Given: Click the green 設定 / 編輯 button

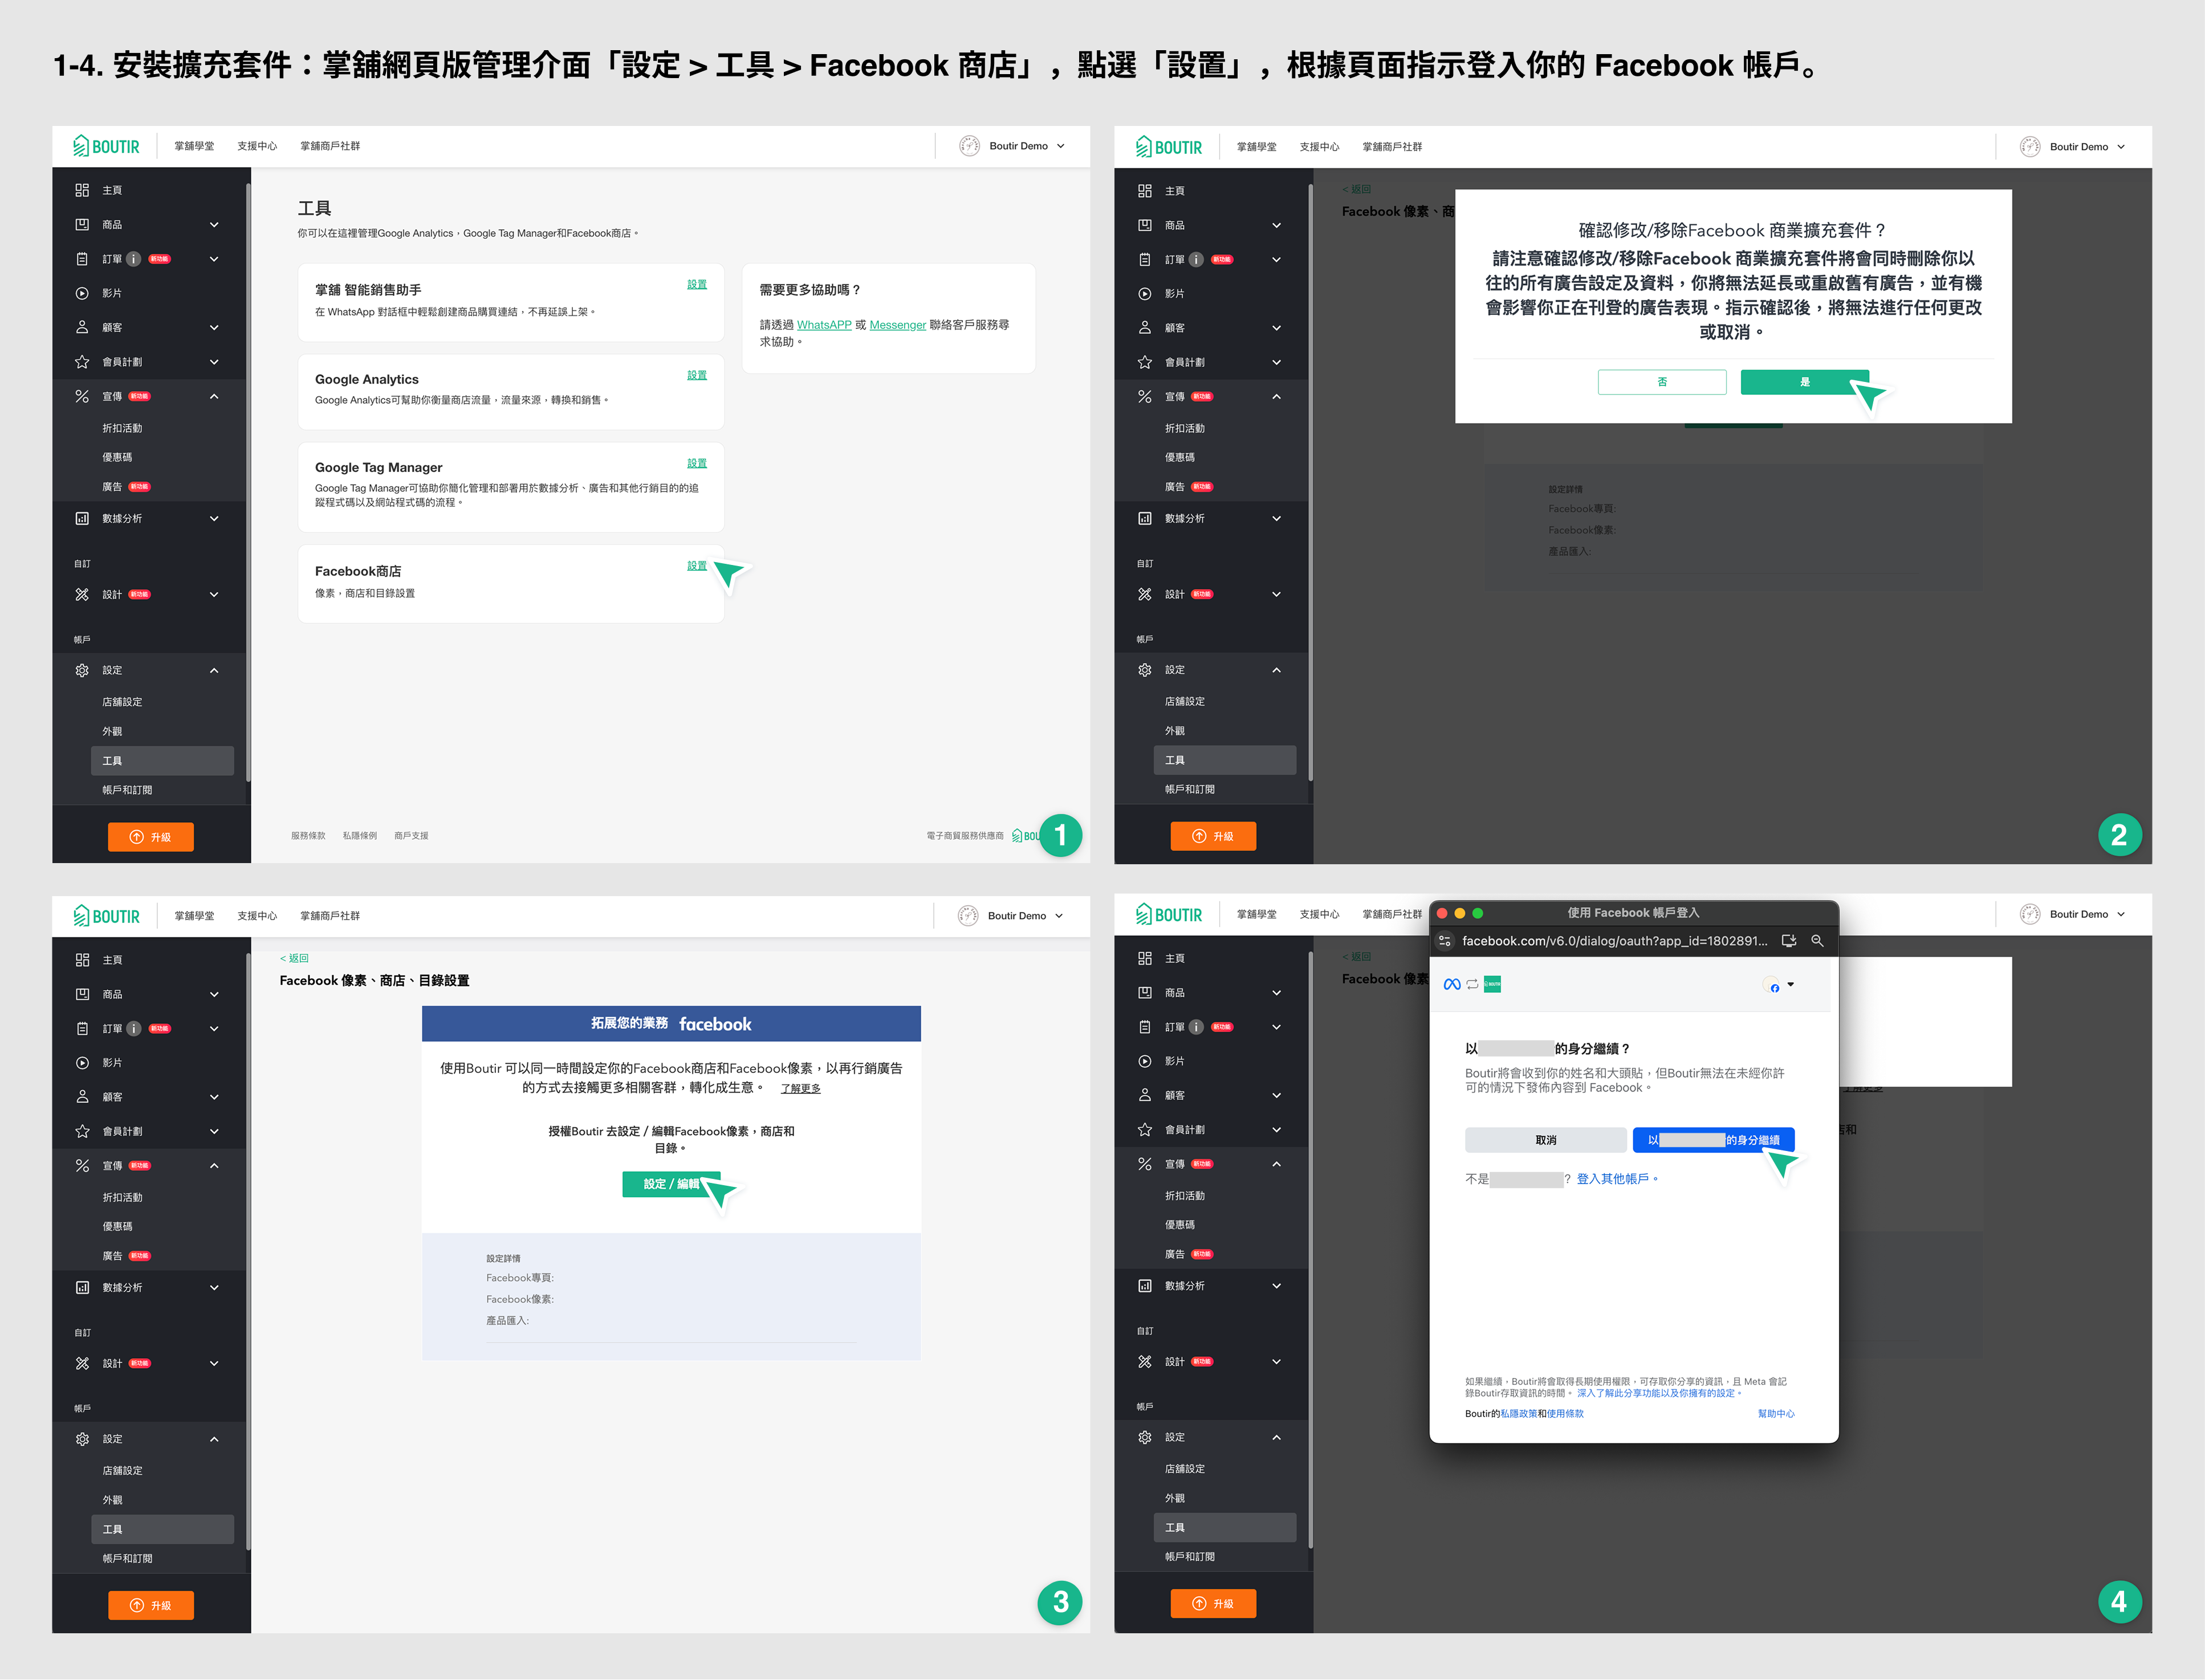Looking at the screenshot, I should tap(671, 1184).
